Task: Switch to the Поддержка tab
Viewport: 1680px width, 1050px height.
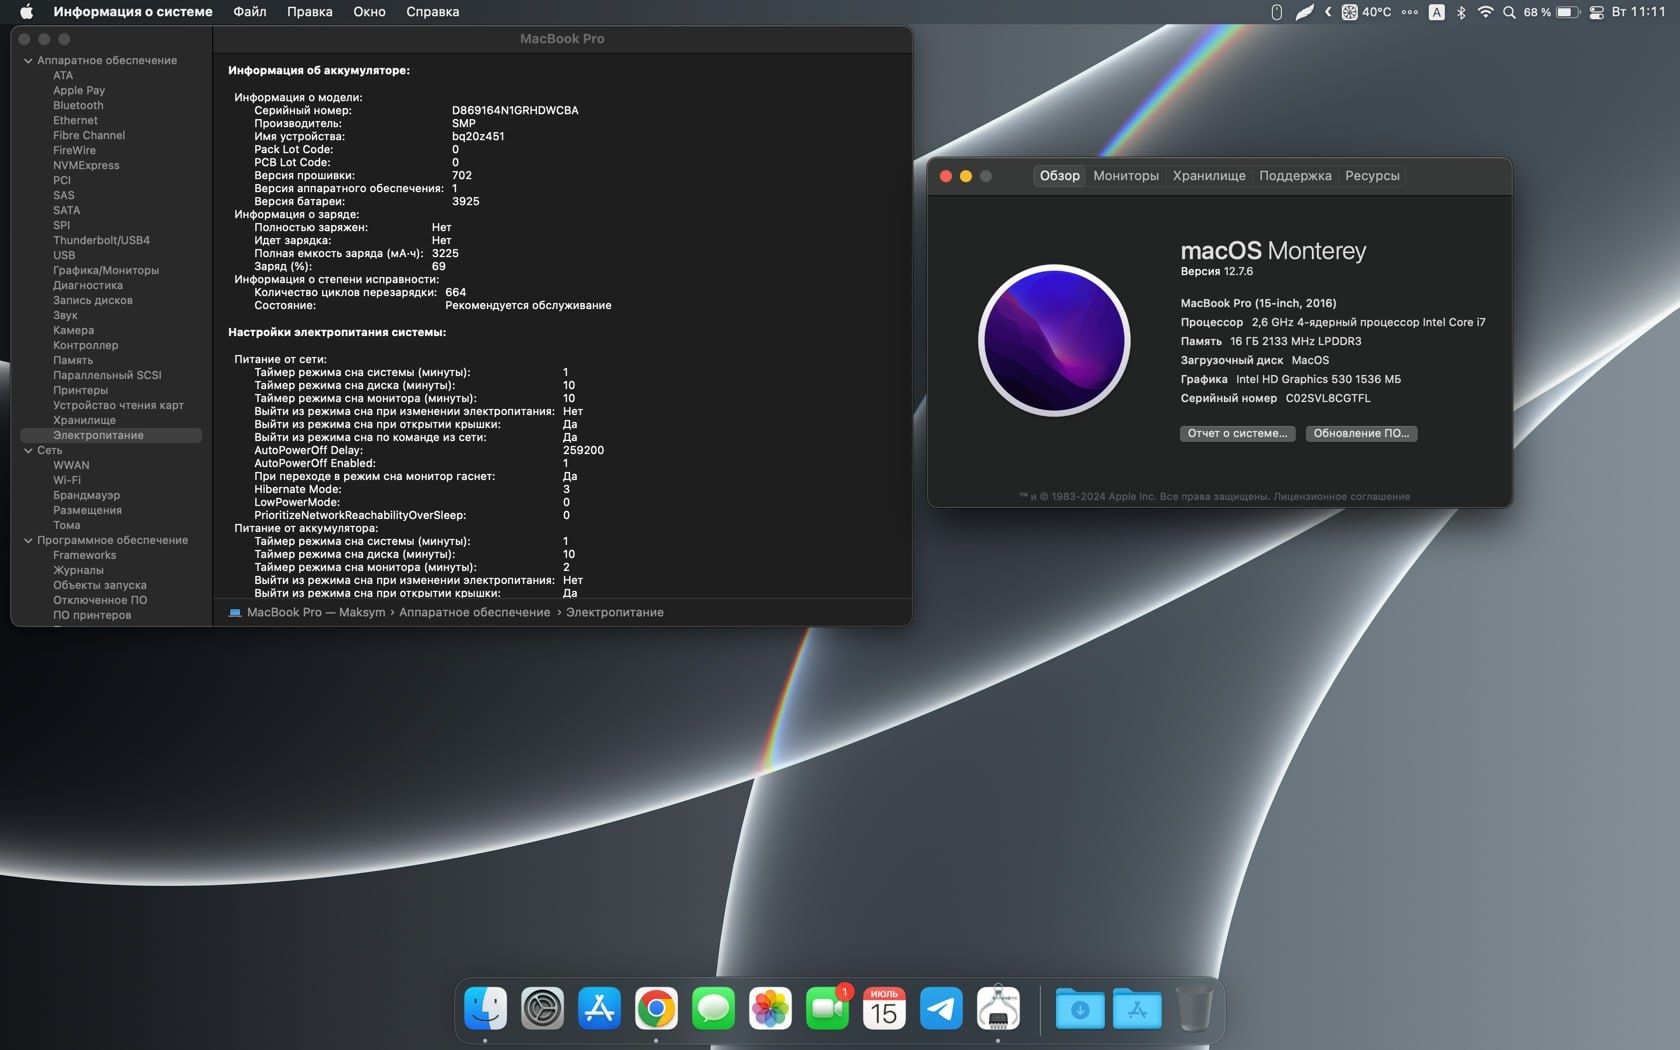Action: pyautogui.click(x=1295, y=176)
